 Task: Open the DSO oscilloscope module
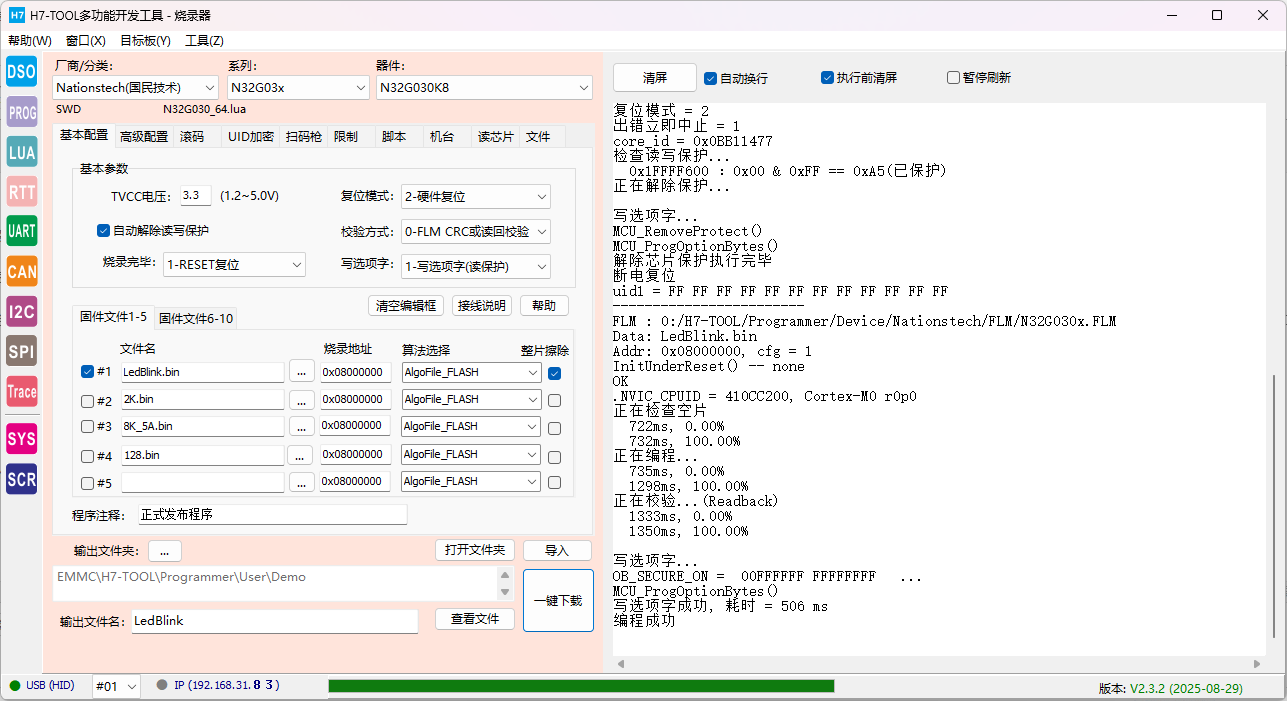point(22,71)
